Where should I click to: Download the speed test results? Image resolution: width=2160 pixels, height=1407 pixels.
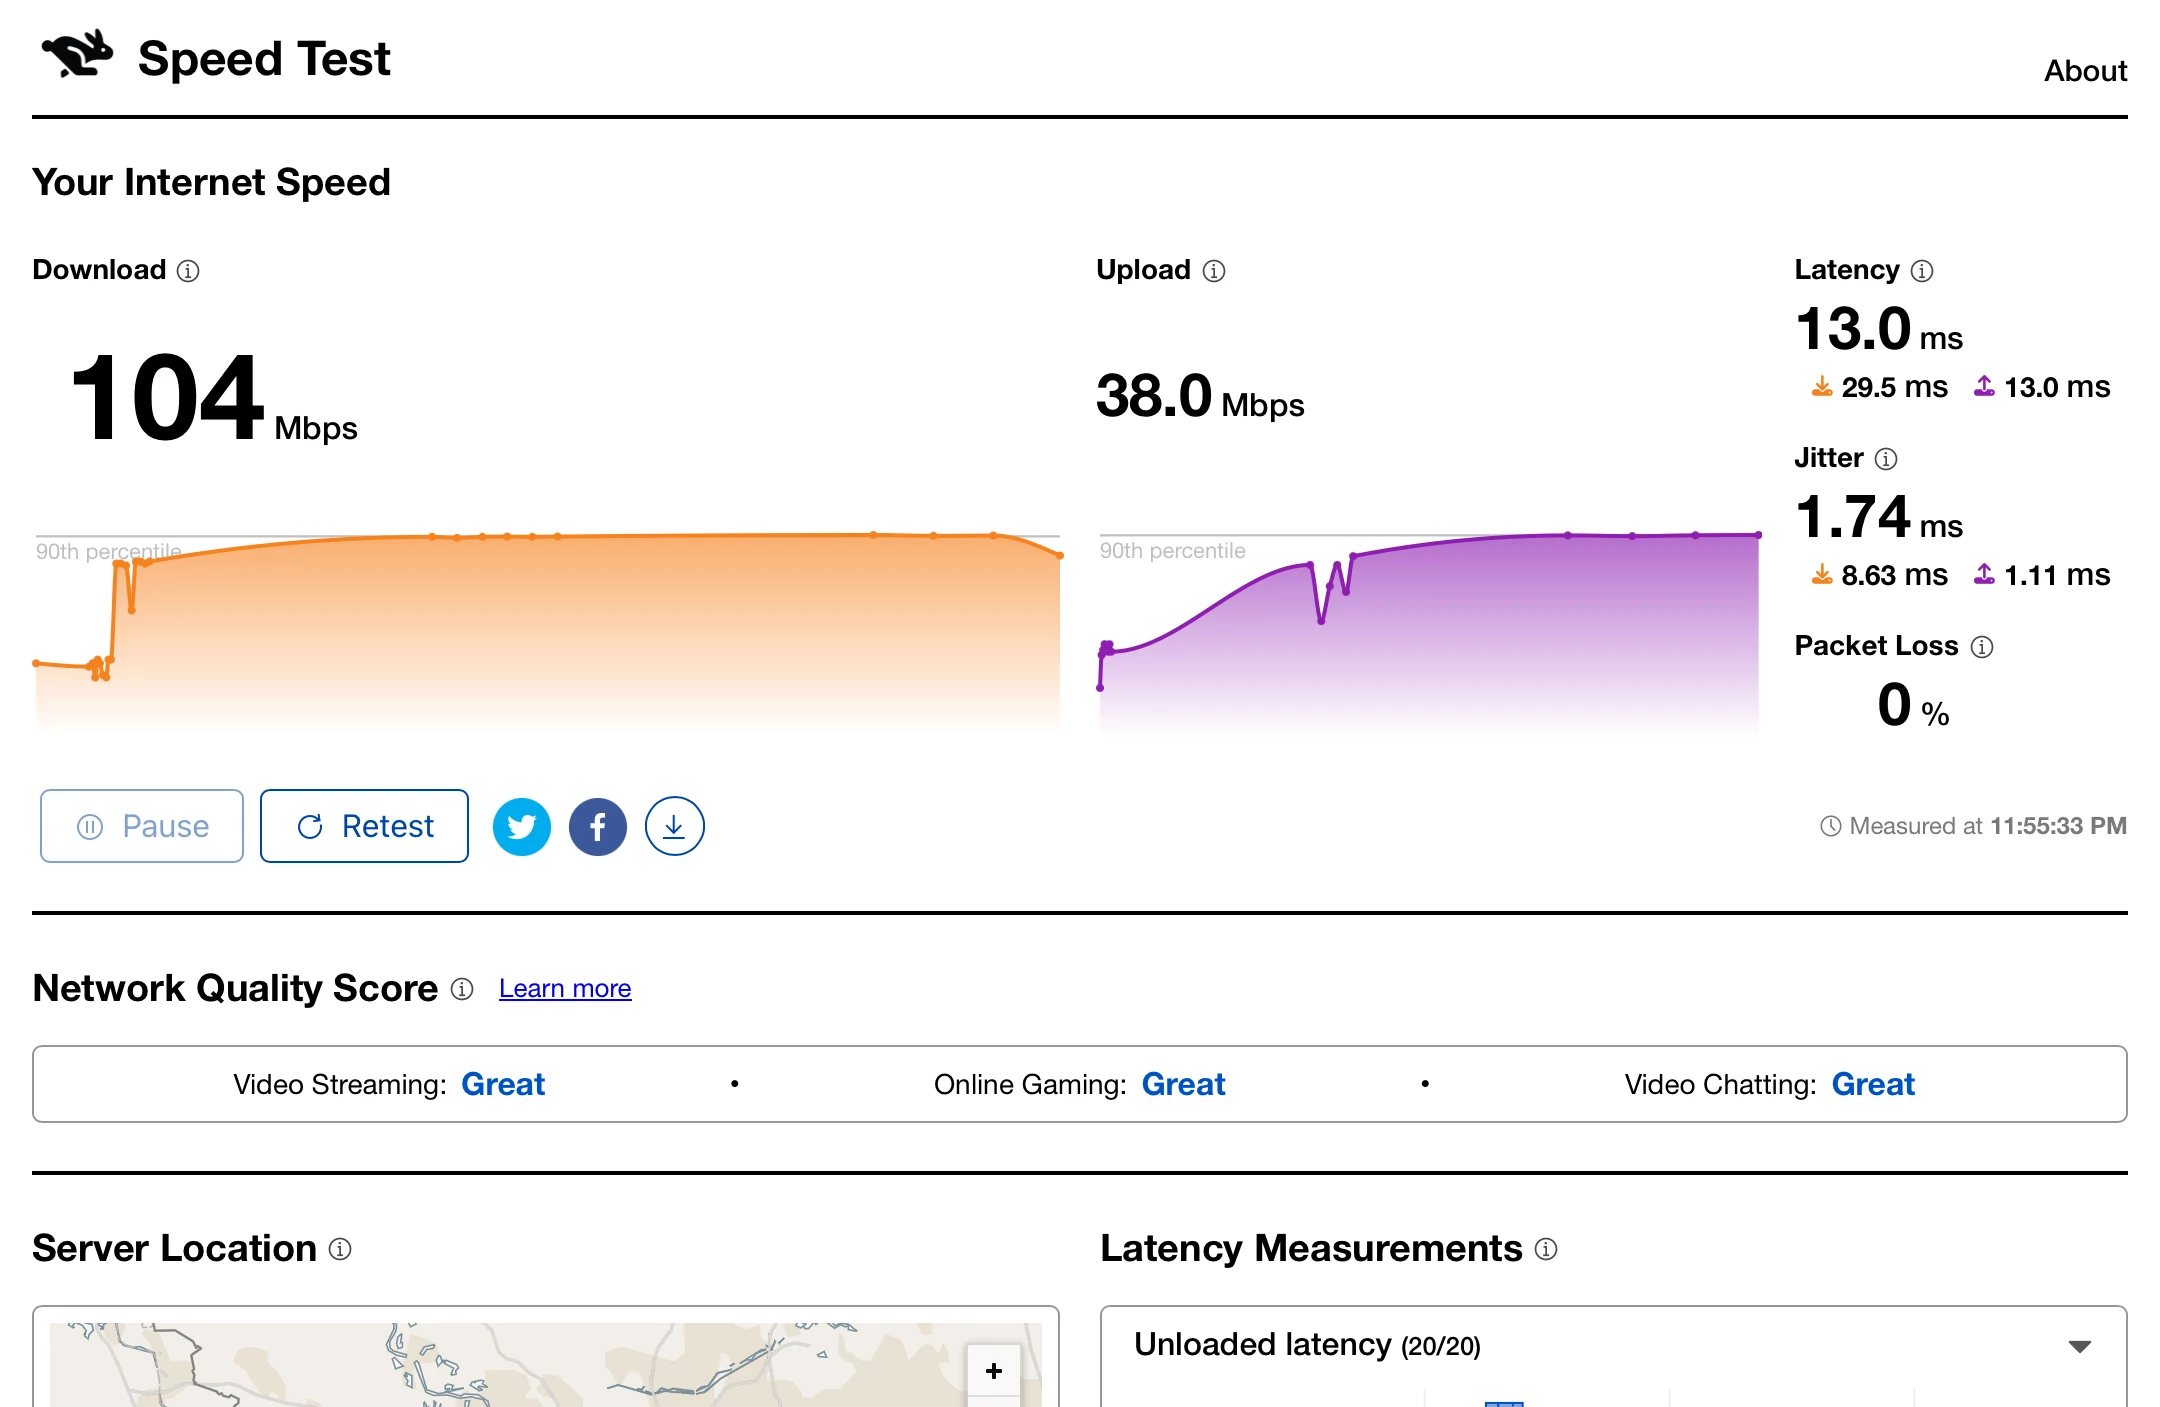(674, 827)
